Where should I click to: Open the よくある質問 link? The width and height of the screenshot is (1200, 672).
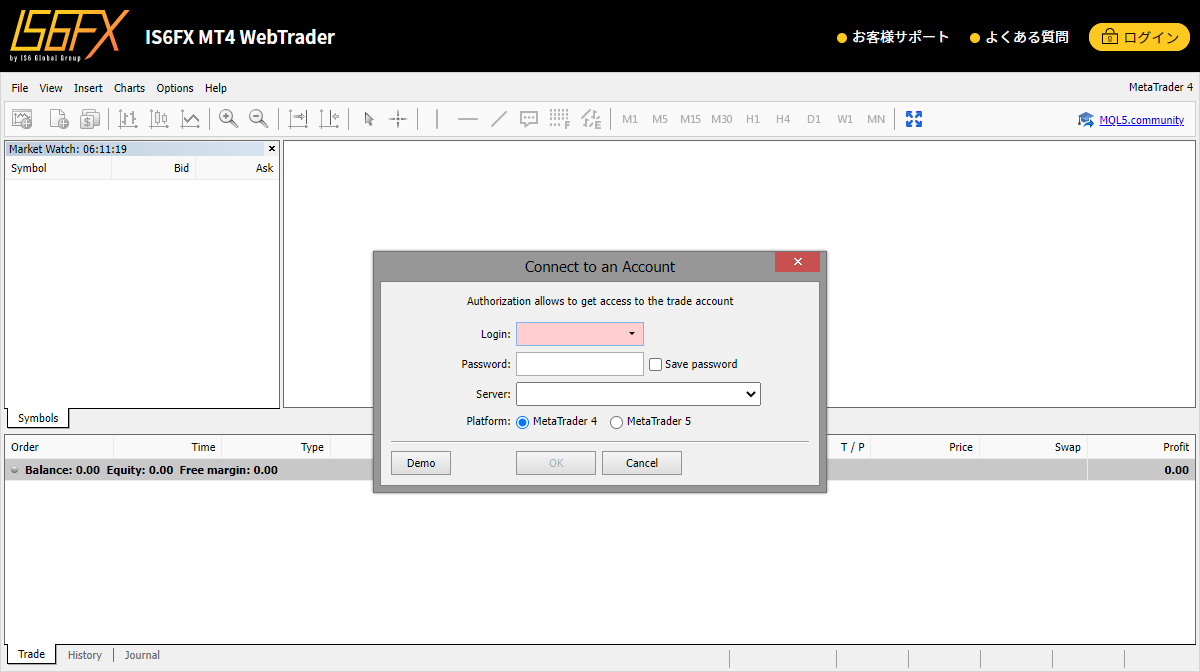(x=1019, y=37)
